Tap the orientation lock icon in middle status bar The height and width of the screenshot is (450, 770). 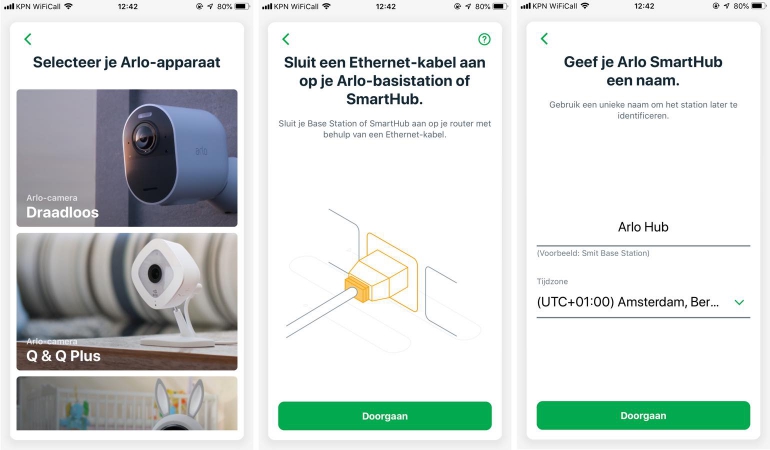click(x=457, y=6)
